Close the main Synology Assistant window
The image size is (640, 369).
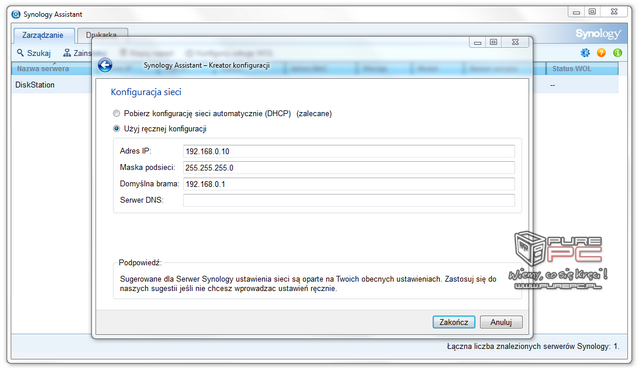(614, 12)
